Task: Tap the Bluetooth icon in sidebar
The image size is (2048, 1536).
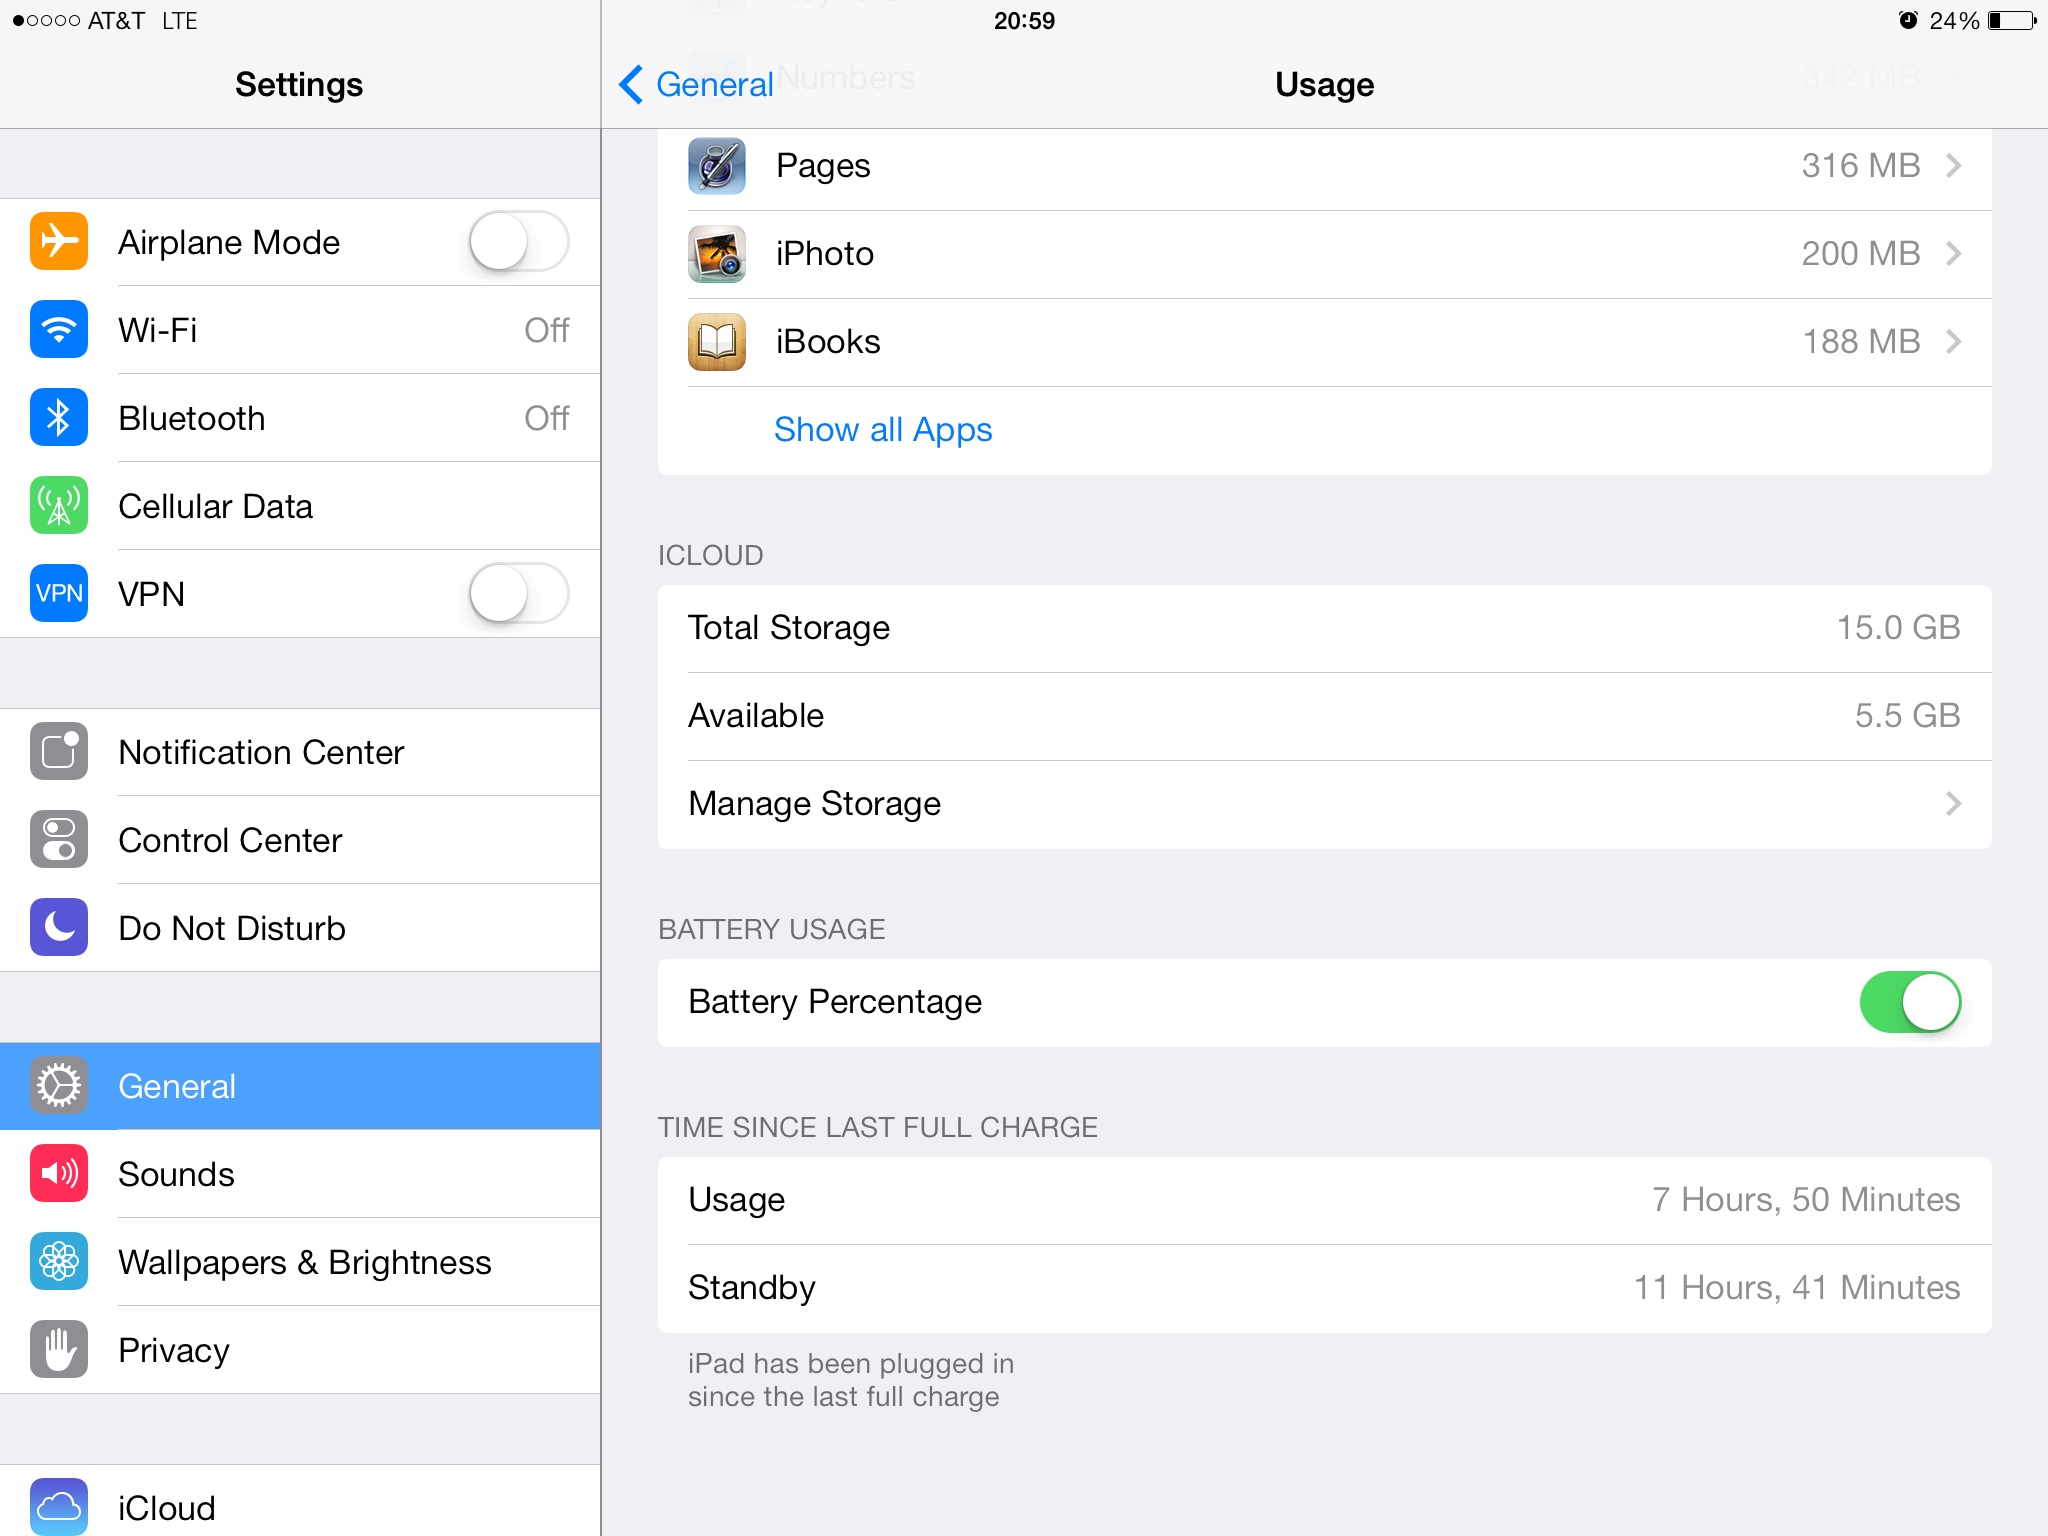Action: [59, 418]
